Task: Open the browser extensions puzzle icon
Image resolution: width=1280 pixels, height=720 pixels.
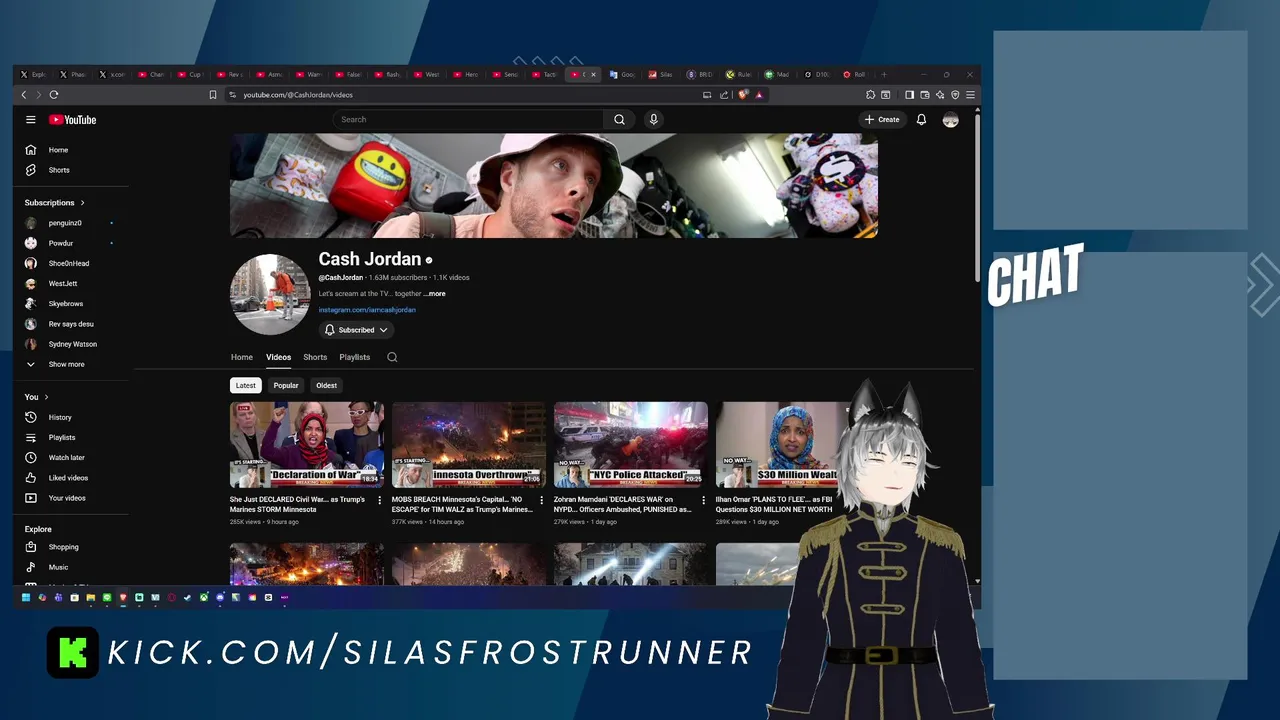Action: 870,95
